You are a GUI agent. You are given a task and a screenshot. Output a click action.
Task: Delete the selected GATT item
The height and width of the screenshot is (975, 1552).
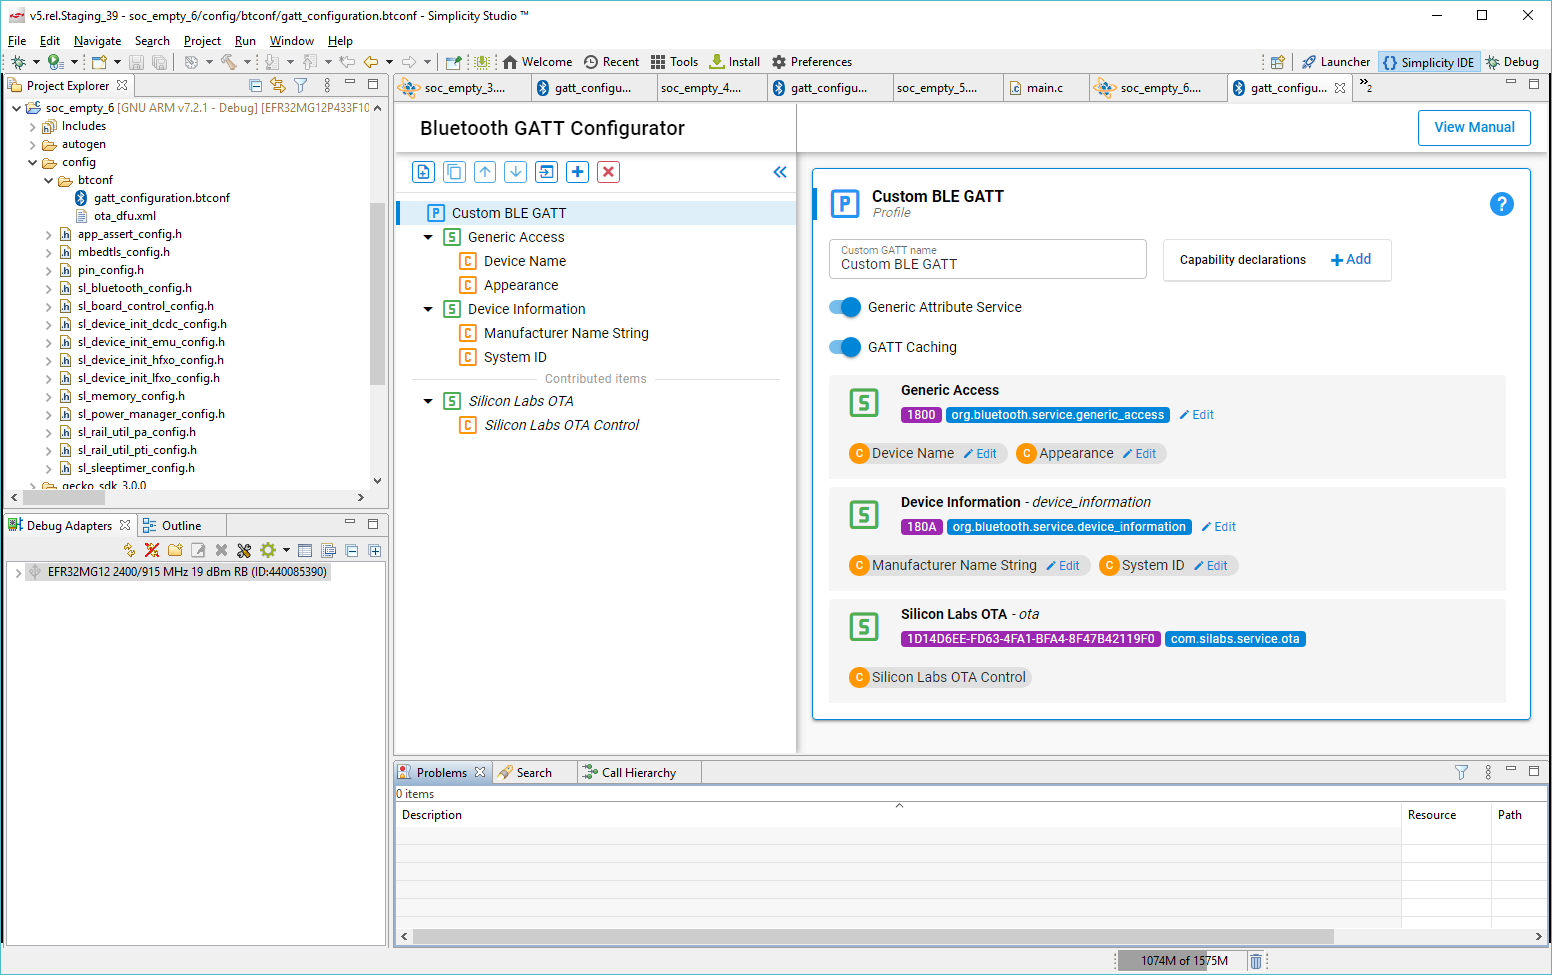[608, 171]
